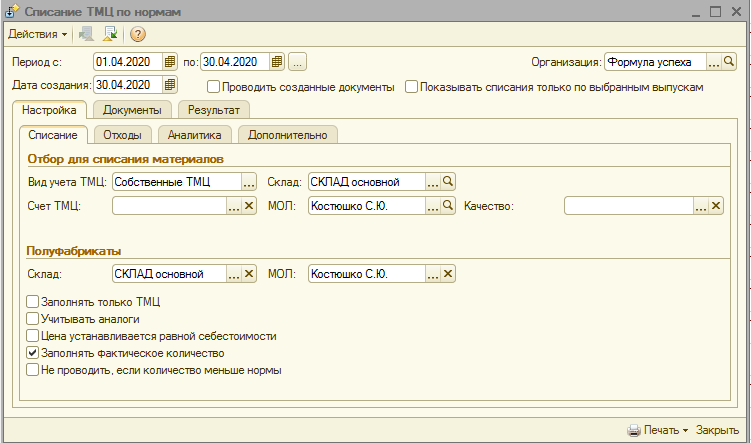Enable Заполнять только ТМЦ checkbox
The height and width of the screenshot is (443, 751).
tap(33, 301)
